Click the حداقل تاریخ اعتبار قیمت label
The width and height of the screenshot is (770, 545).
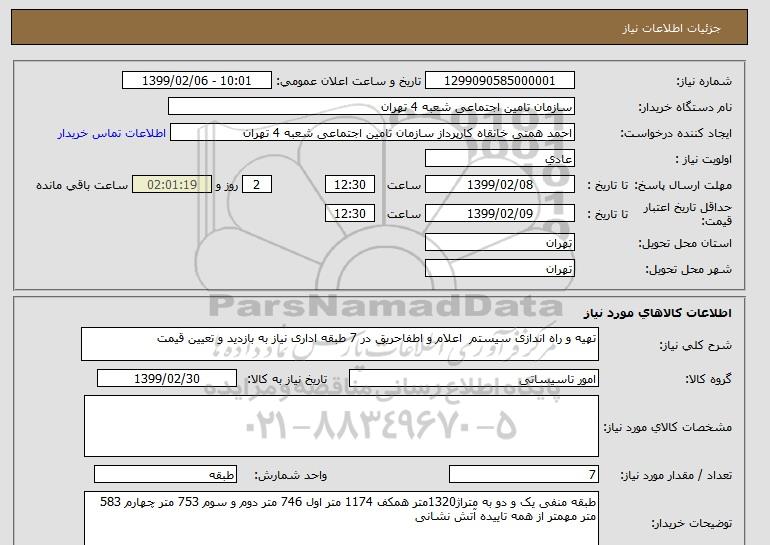click(688, 214)
